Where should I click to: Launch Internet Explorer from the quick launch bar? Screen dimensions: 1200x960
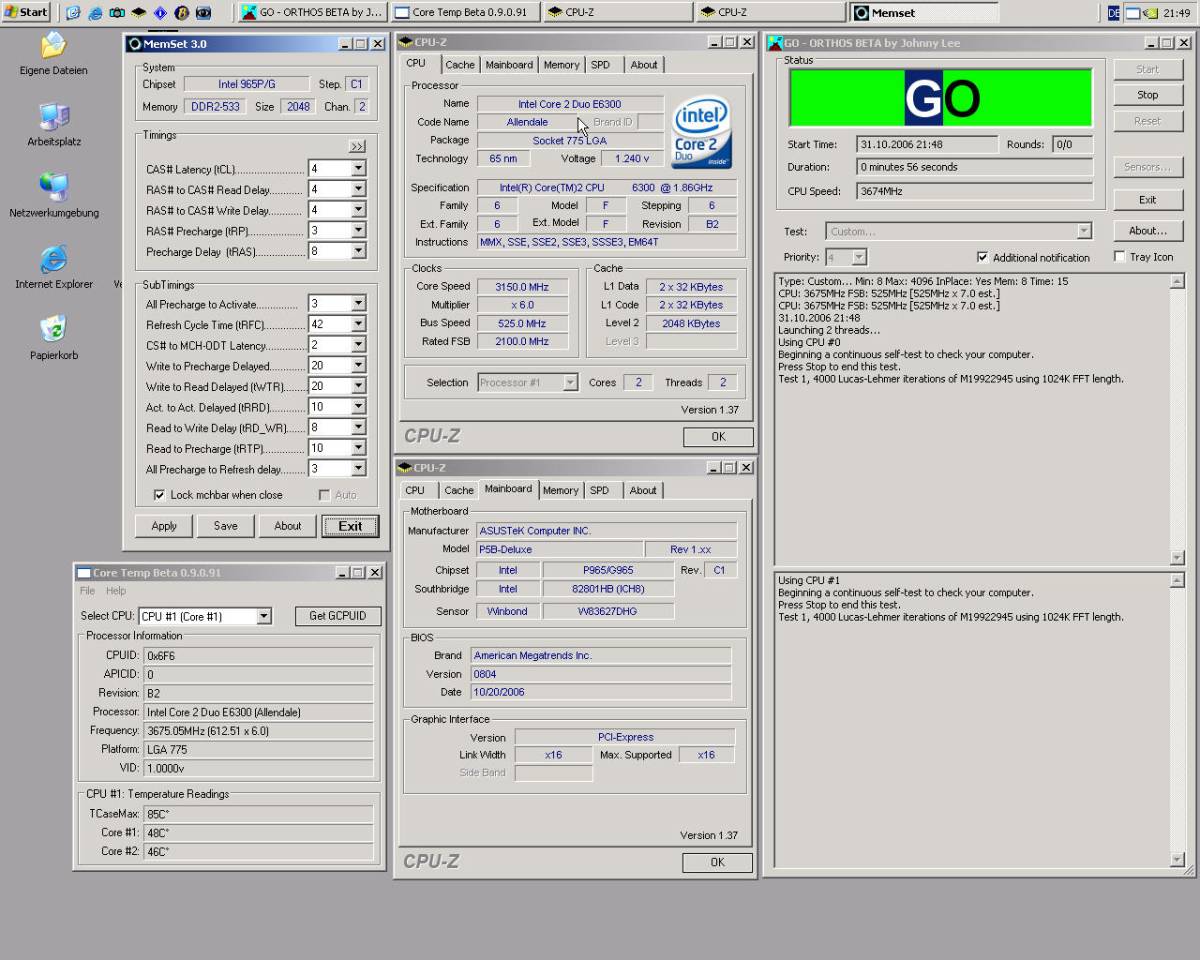pos(95,13)
